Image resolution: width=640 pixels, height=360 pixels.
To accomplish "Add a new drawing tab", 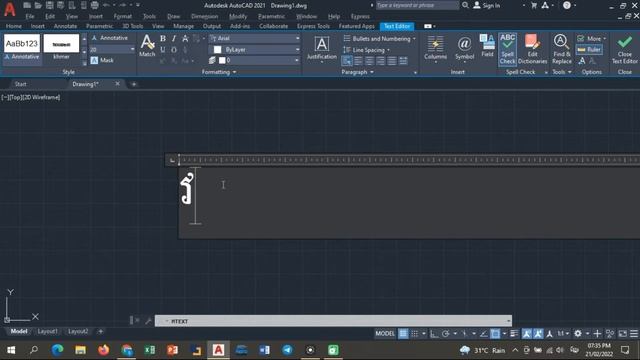I will point(133,84).
